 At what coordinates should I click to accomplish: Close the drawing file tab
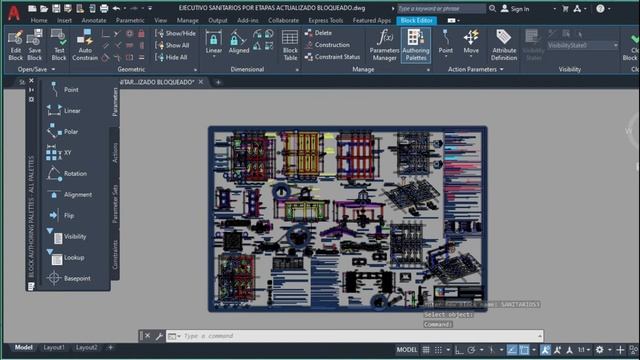click(201, 82)
